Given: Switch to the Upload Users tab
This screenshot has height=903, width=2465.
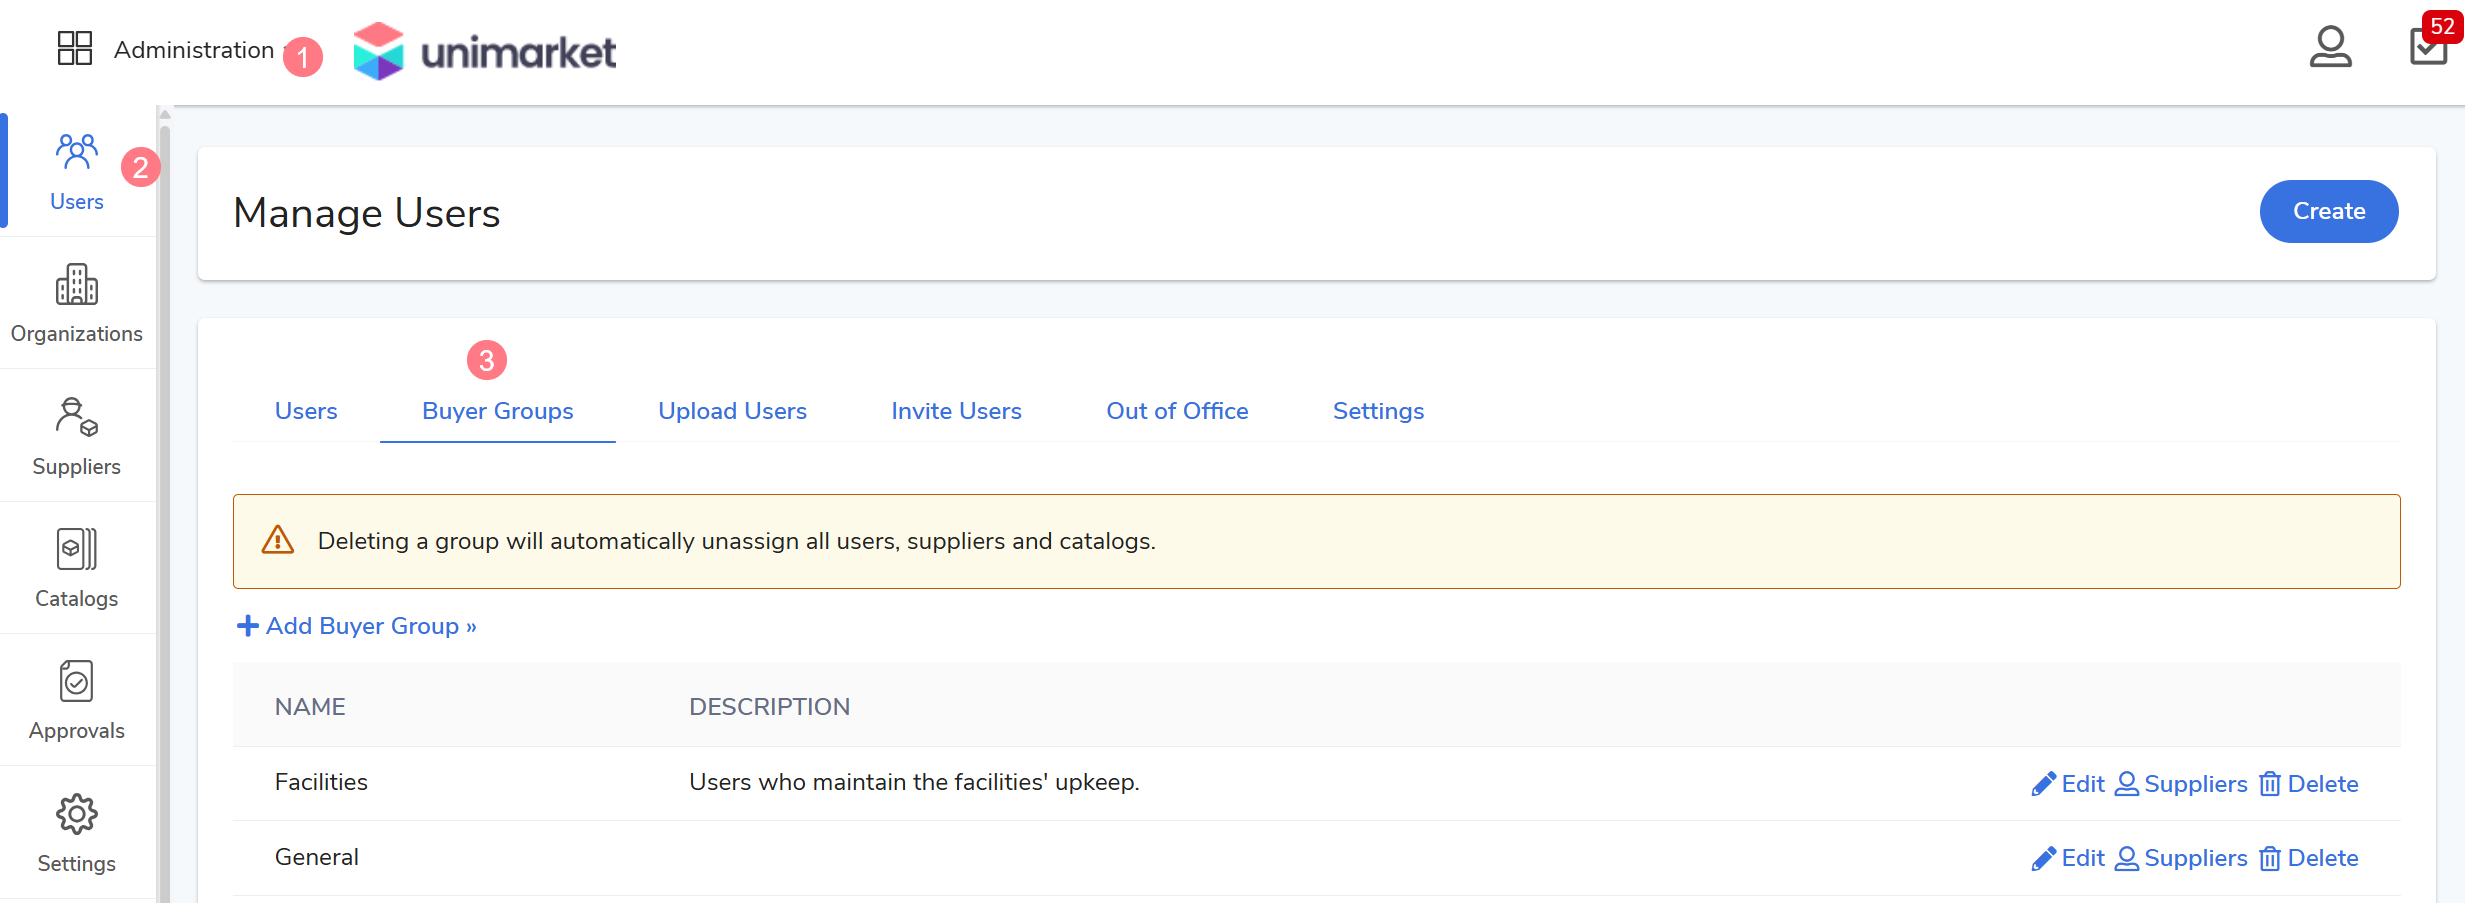Looking at the screenshot, I should pyautogui.click(x=732, y=411).
